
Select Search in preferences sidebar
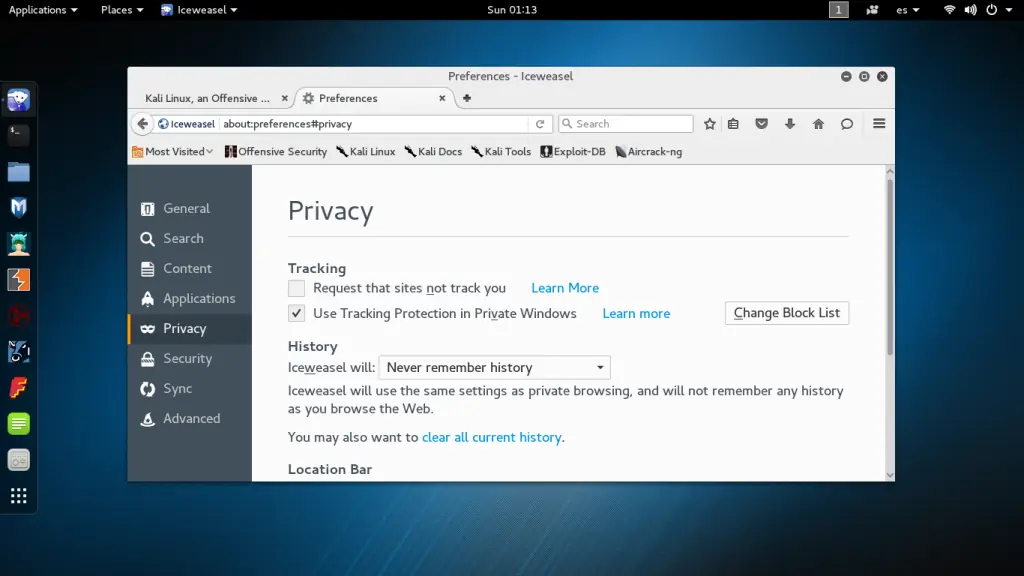[x=189, y=238]
